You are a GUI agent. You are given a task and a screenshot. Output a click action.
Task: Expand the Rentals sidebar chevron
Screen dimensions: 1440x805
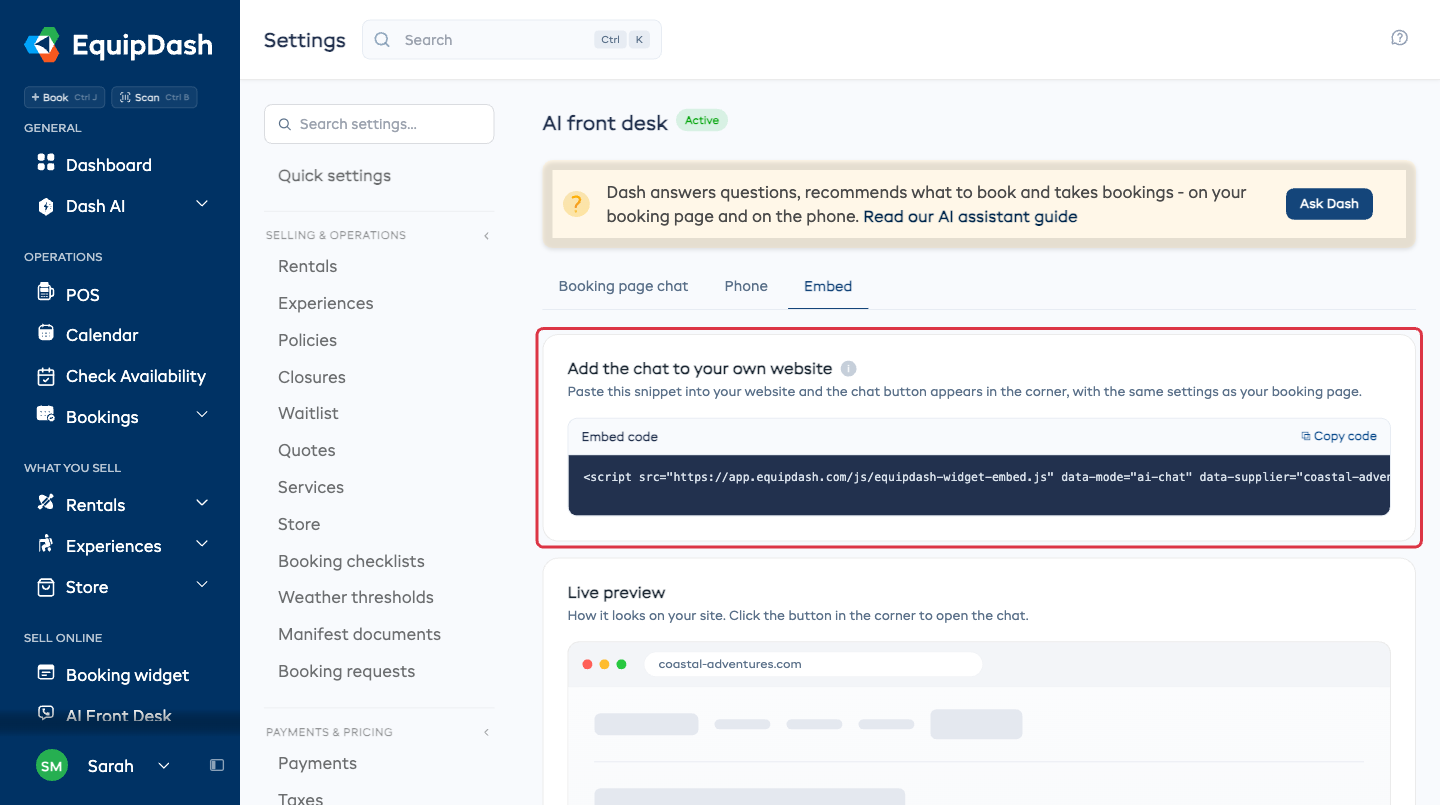pos(202,502)
